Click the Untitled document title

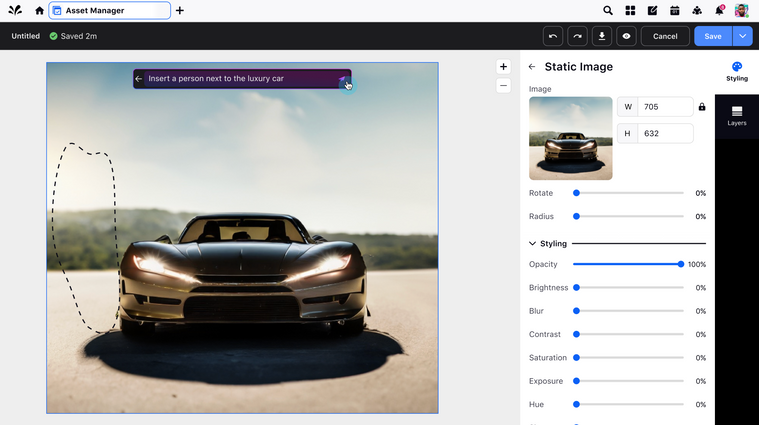(26, 36)
